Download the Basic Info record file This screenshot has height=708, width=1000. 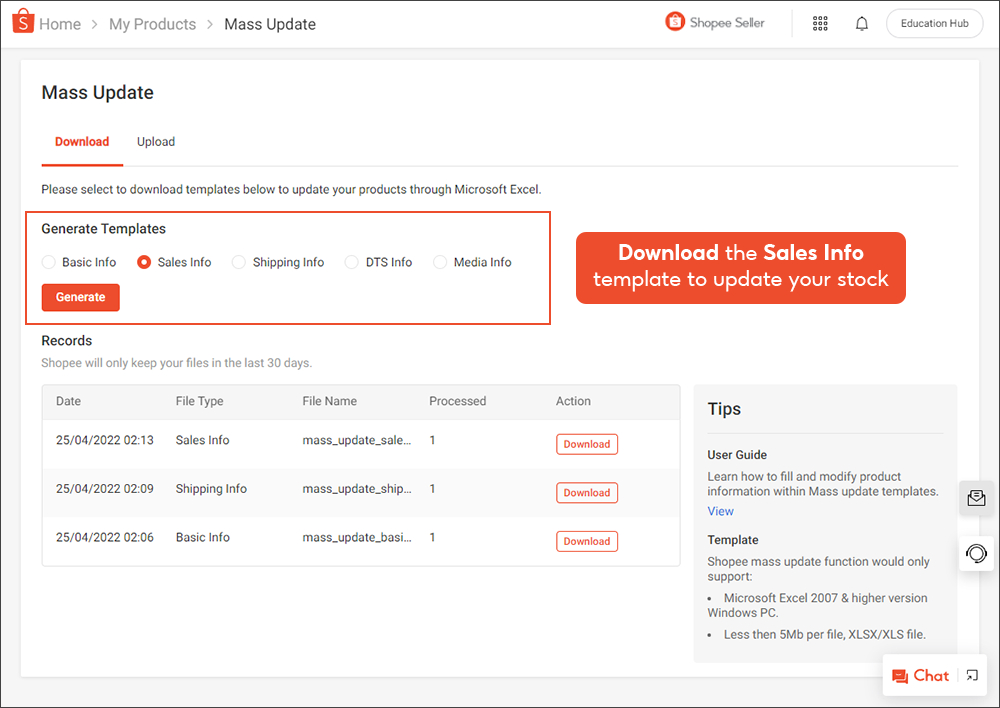pos(586,541)
